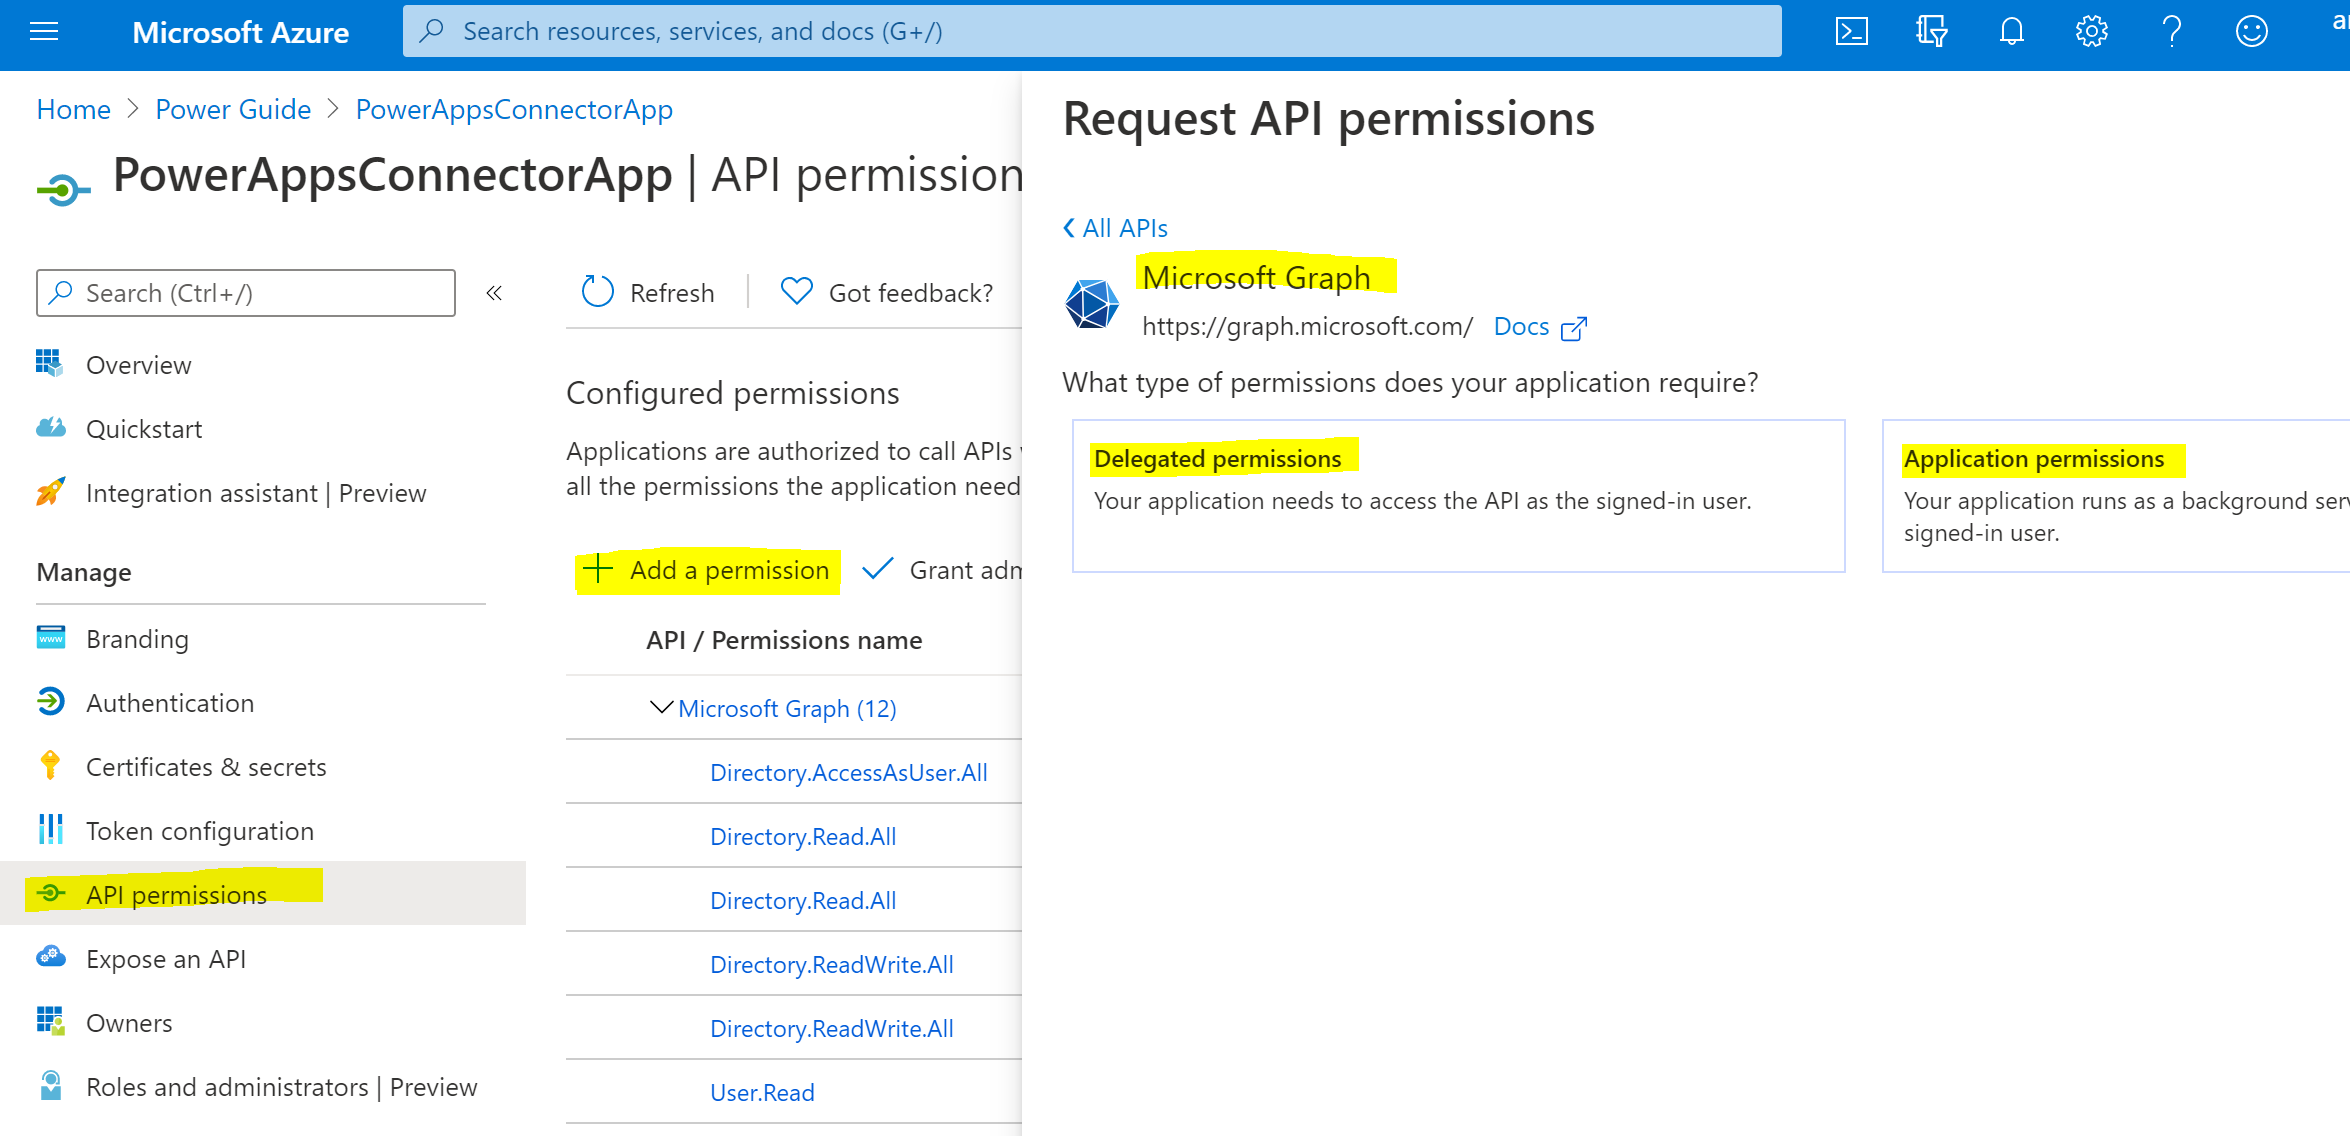The image size is (2350, 1136).
Task: Collapse the sidebar with double chevron
Action: (x=494, y=293)
